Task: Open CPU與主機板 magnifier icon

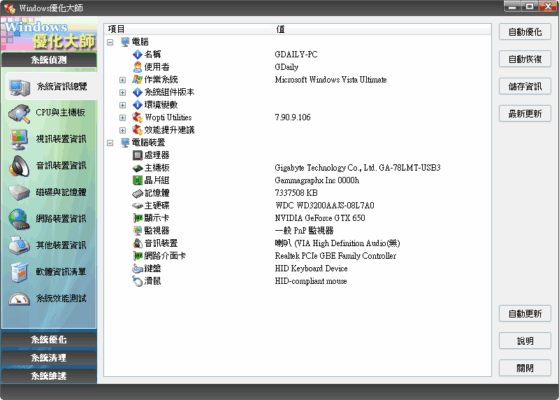Action: [19, 113]
